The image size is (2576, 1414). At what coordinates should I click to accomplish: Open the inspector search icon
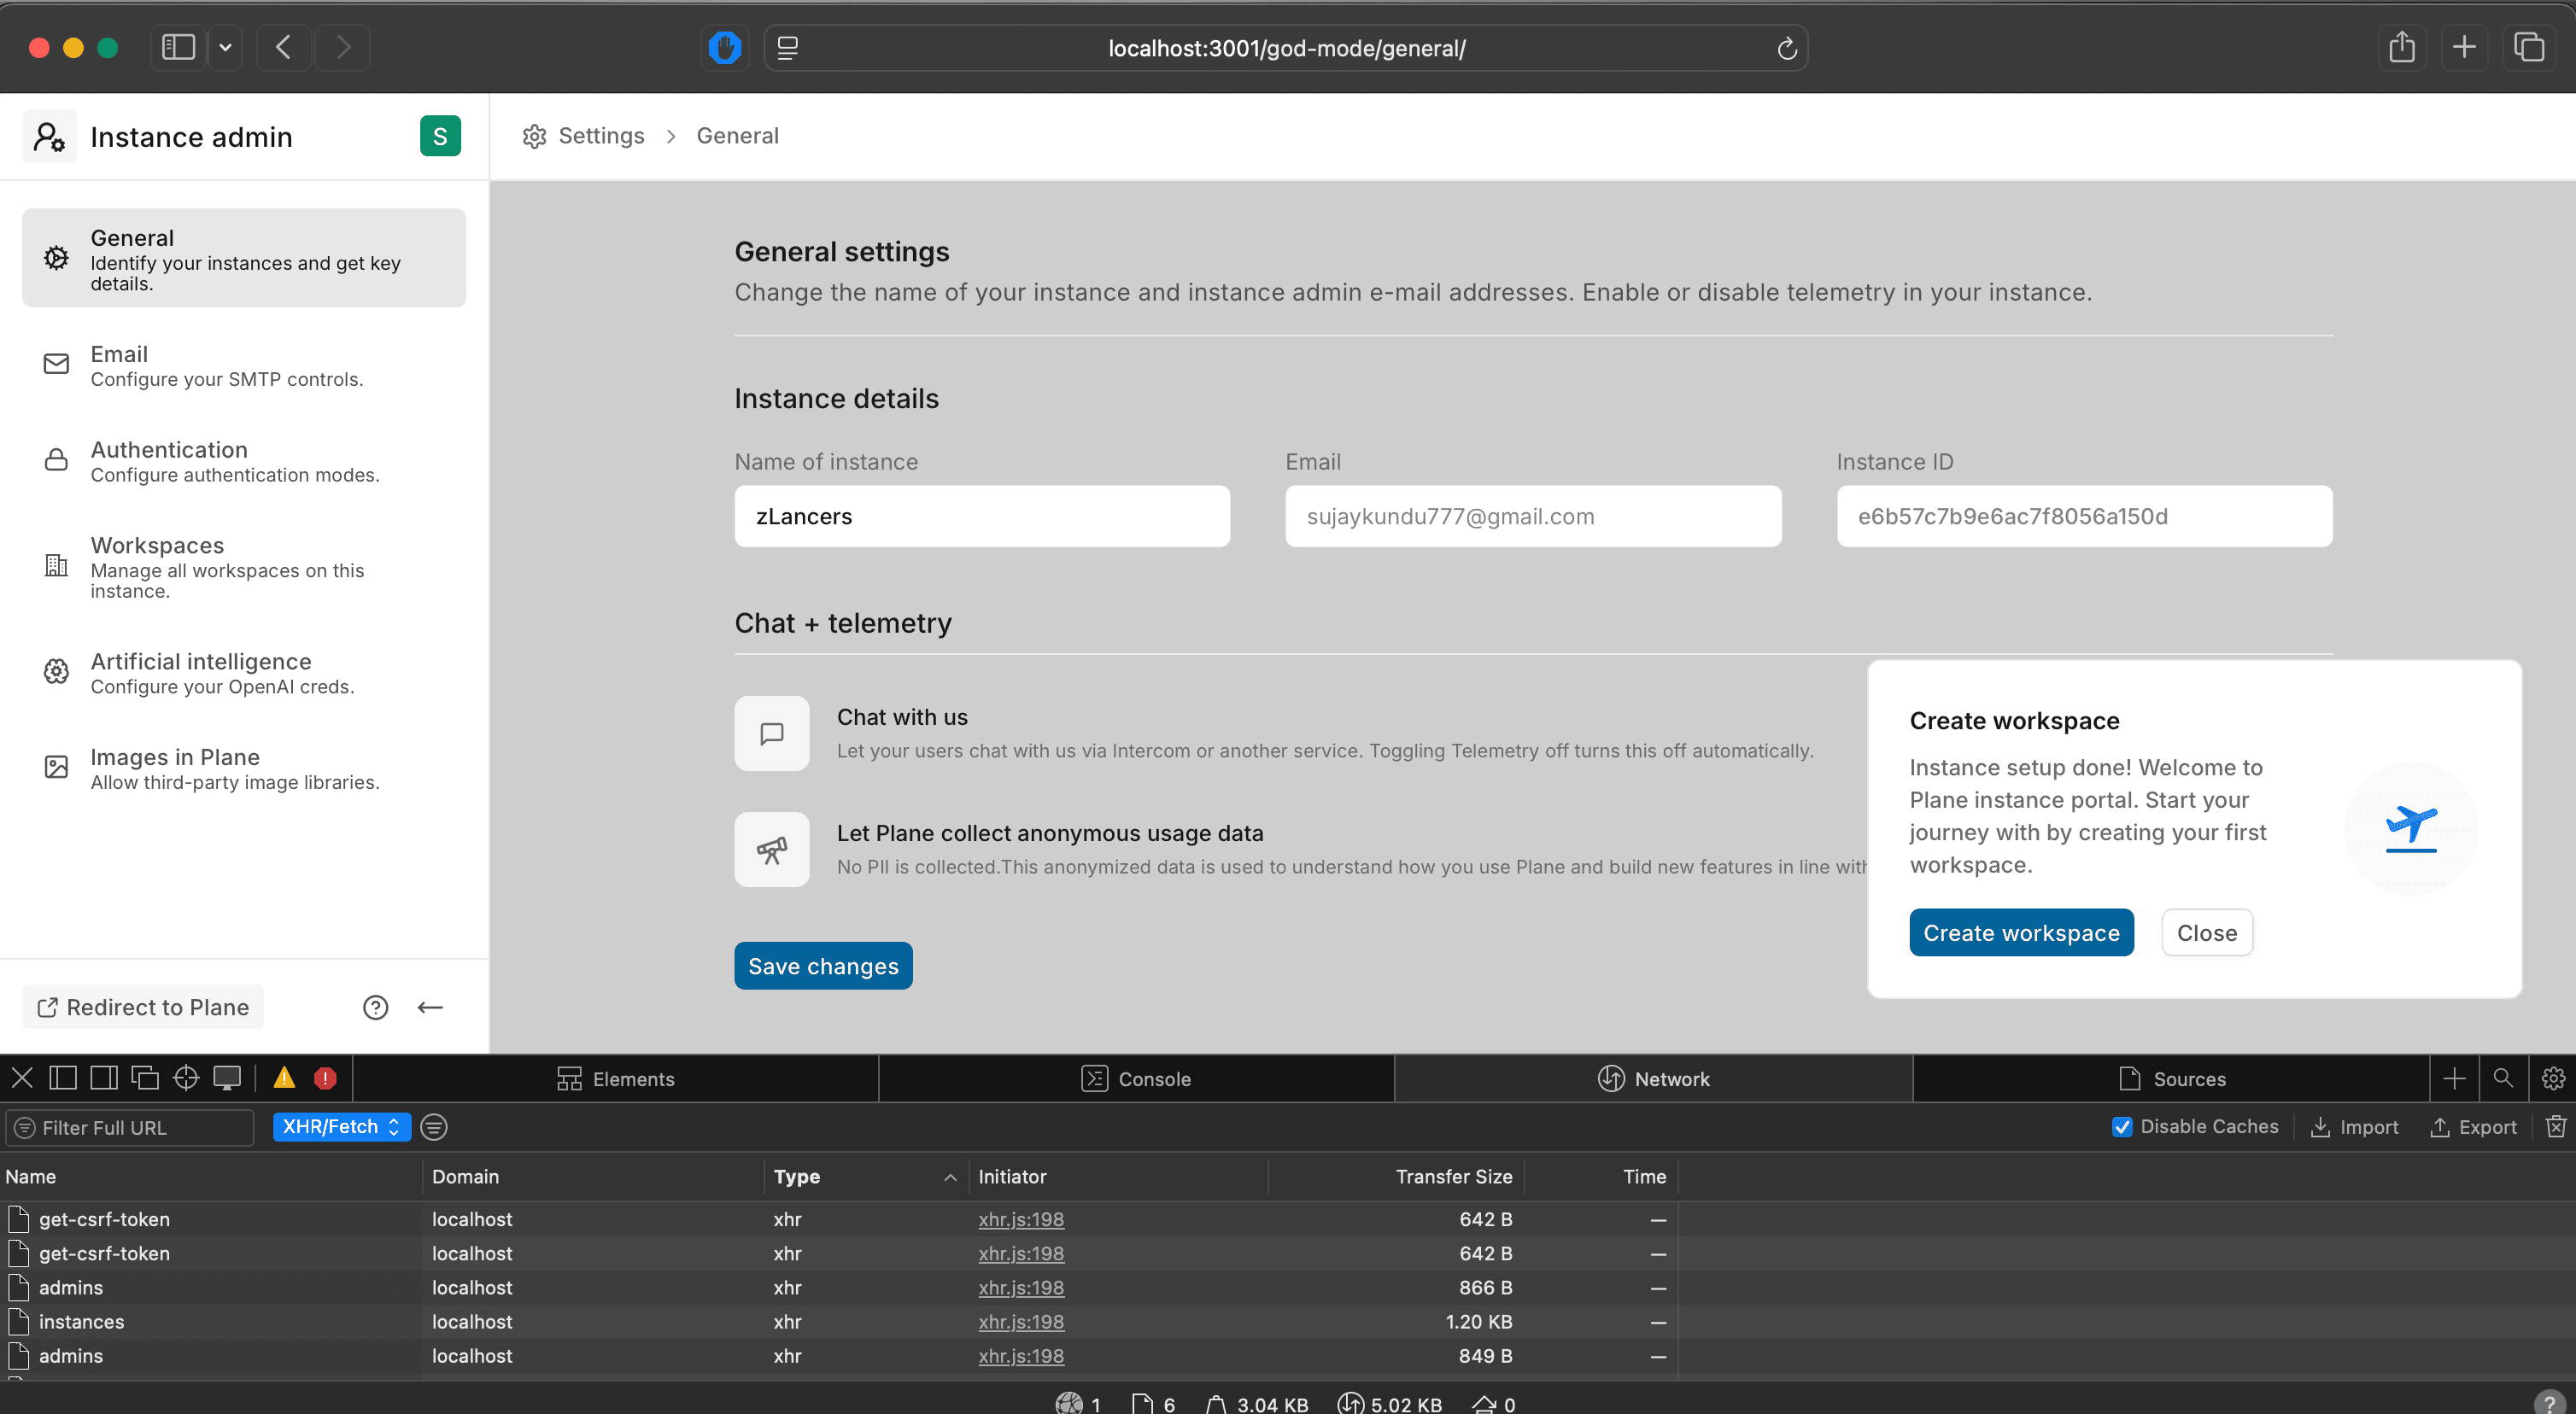[x=2503, y=1078]
